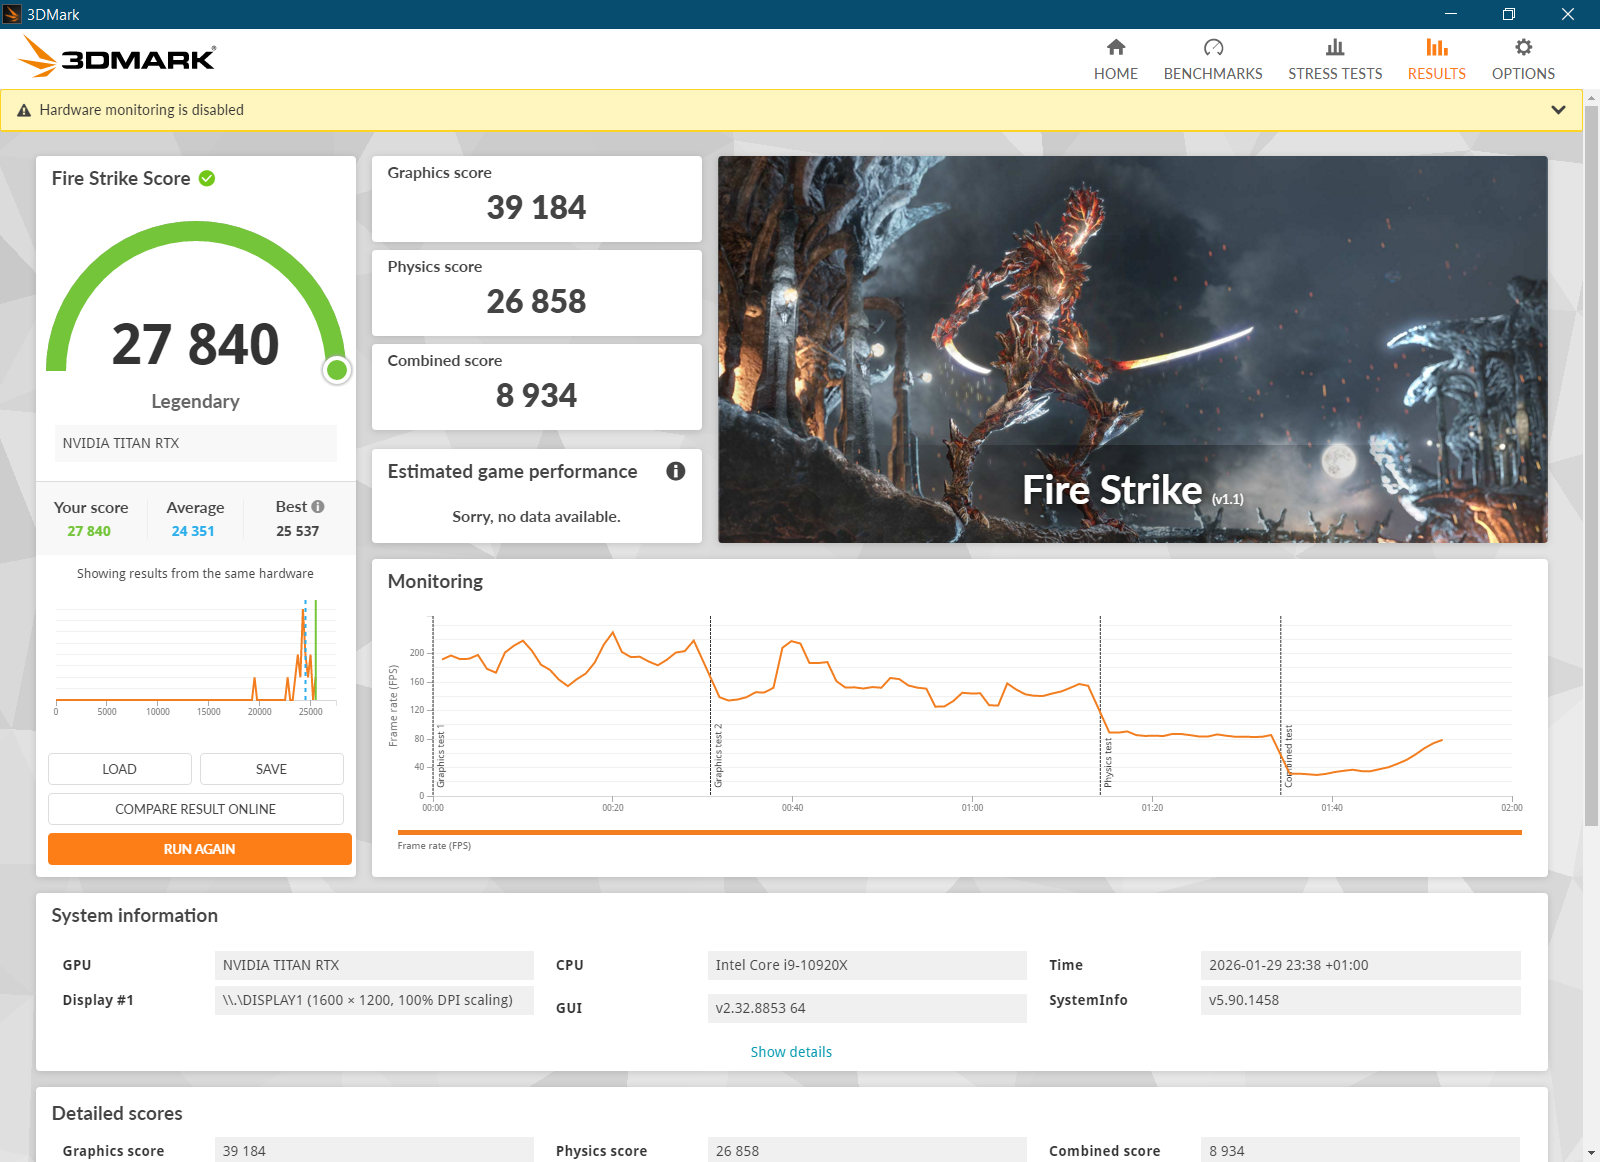Click the Save result button

coord(271,769)
